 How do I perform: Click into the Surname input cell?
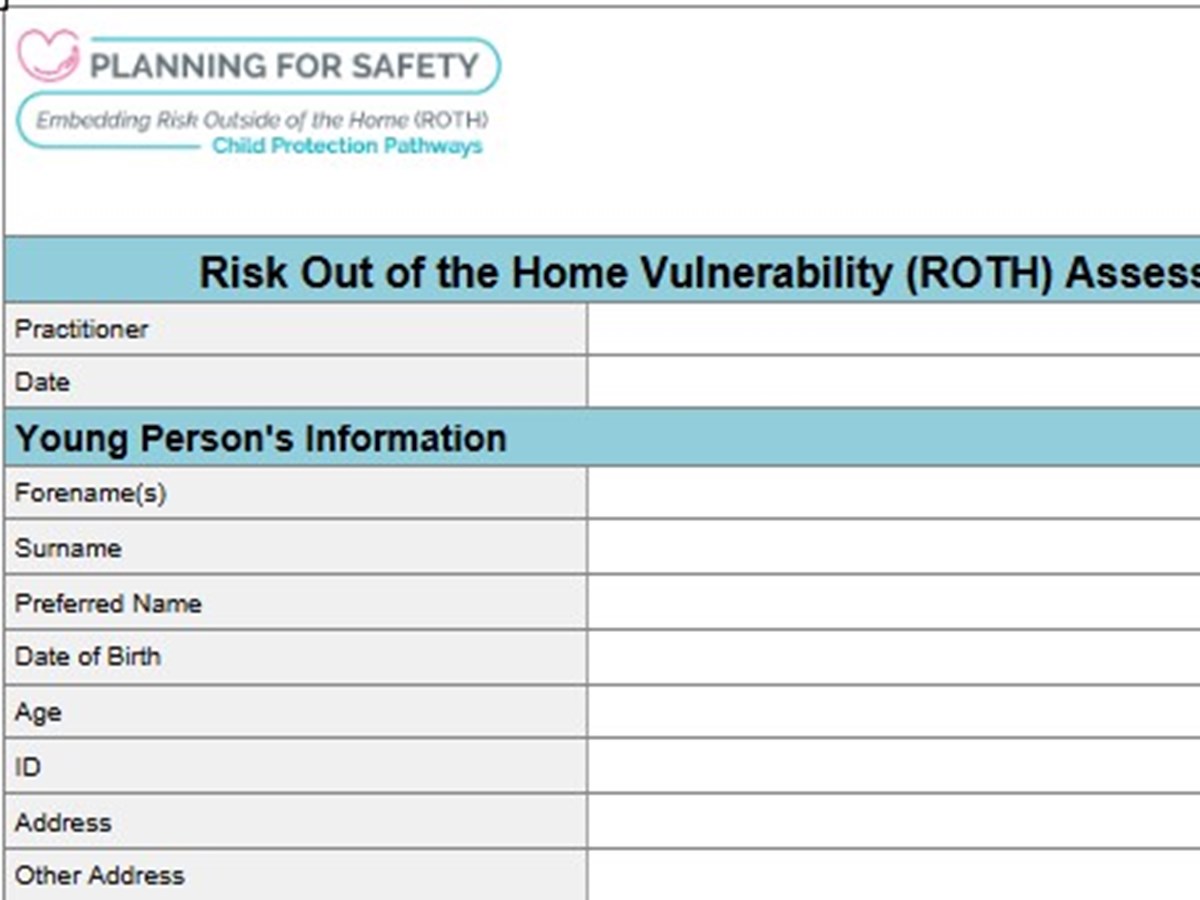coord(893,548)
